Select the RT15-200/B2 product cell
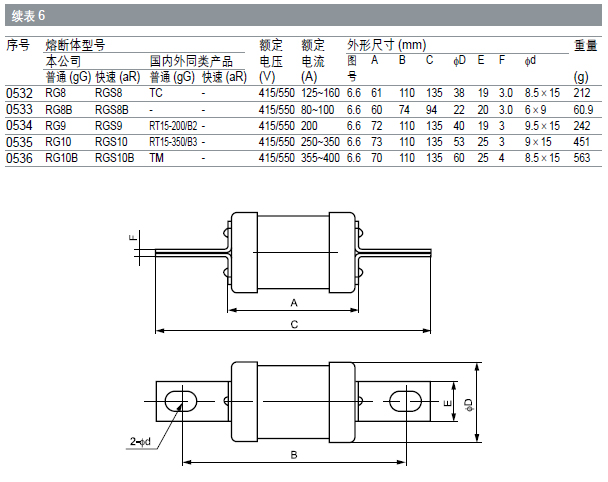608x482 pixels. [x=175, y=126]
